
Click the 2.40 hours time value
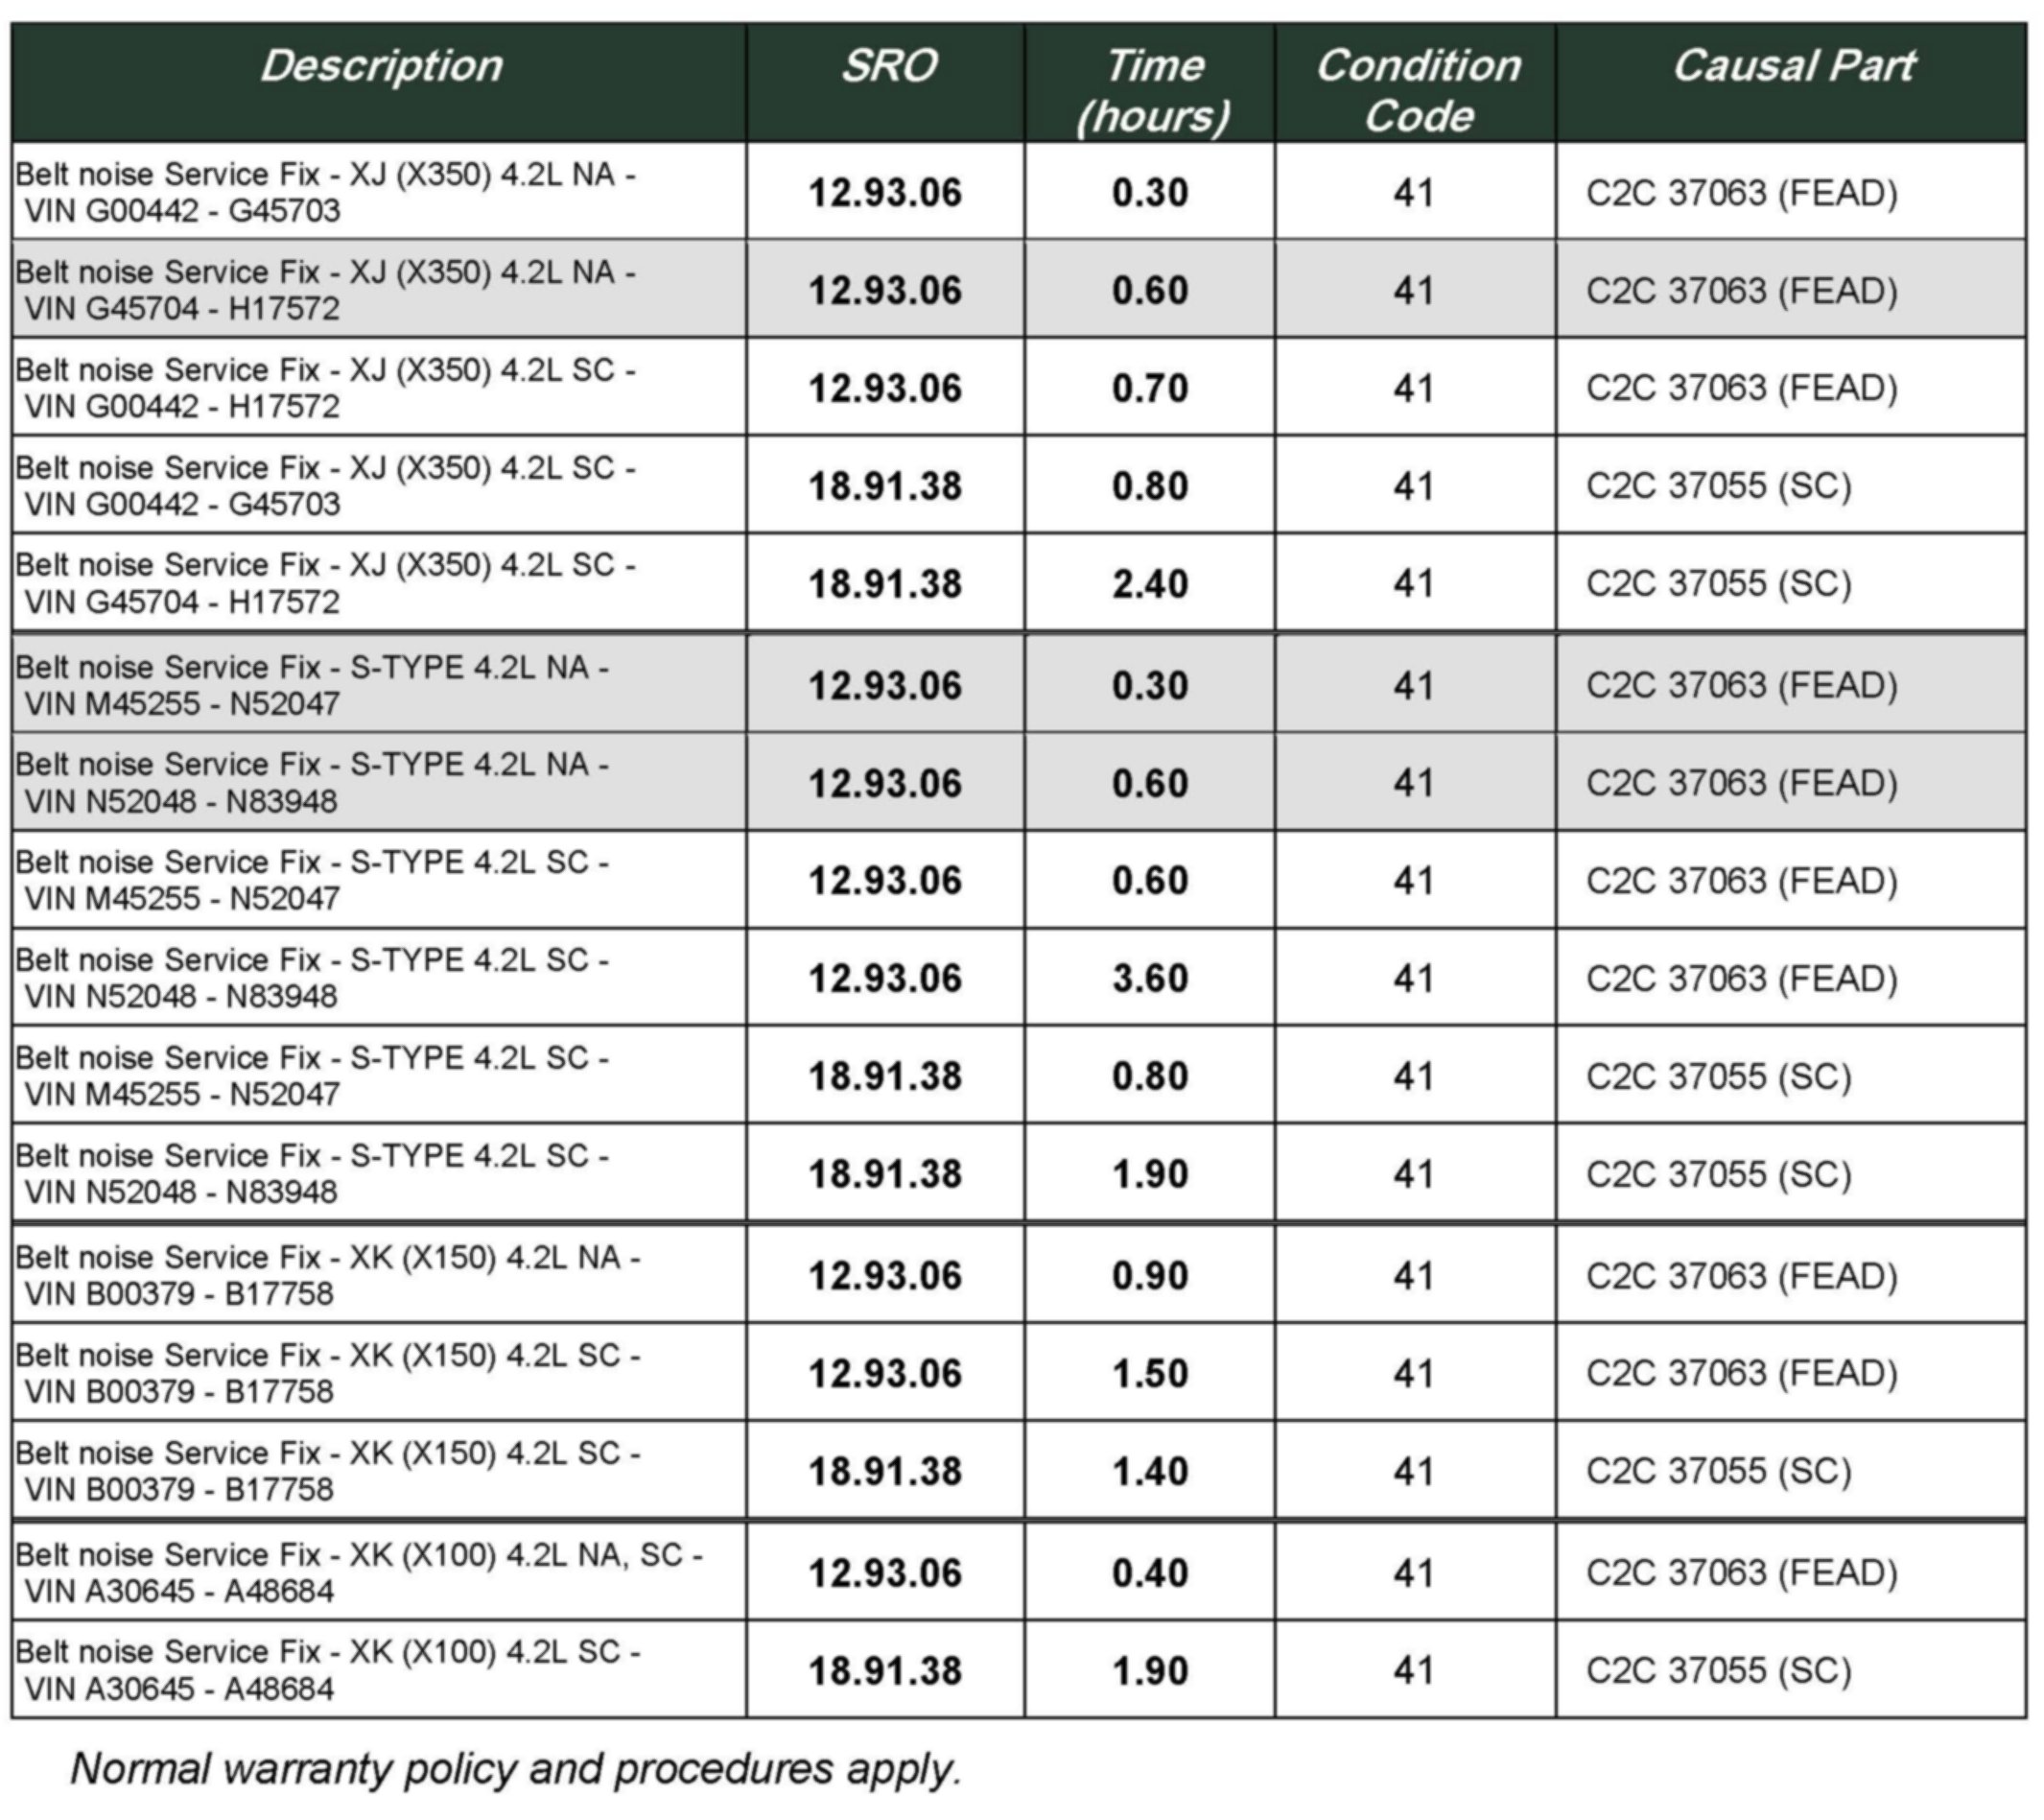coord(1150,584)
